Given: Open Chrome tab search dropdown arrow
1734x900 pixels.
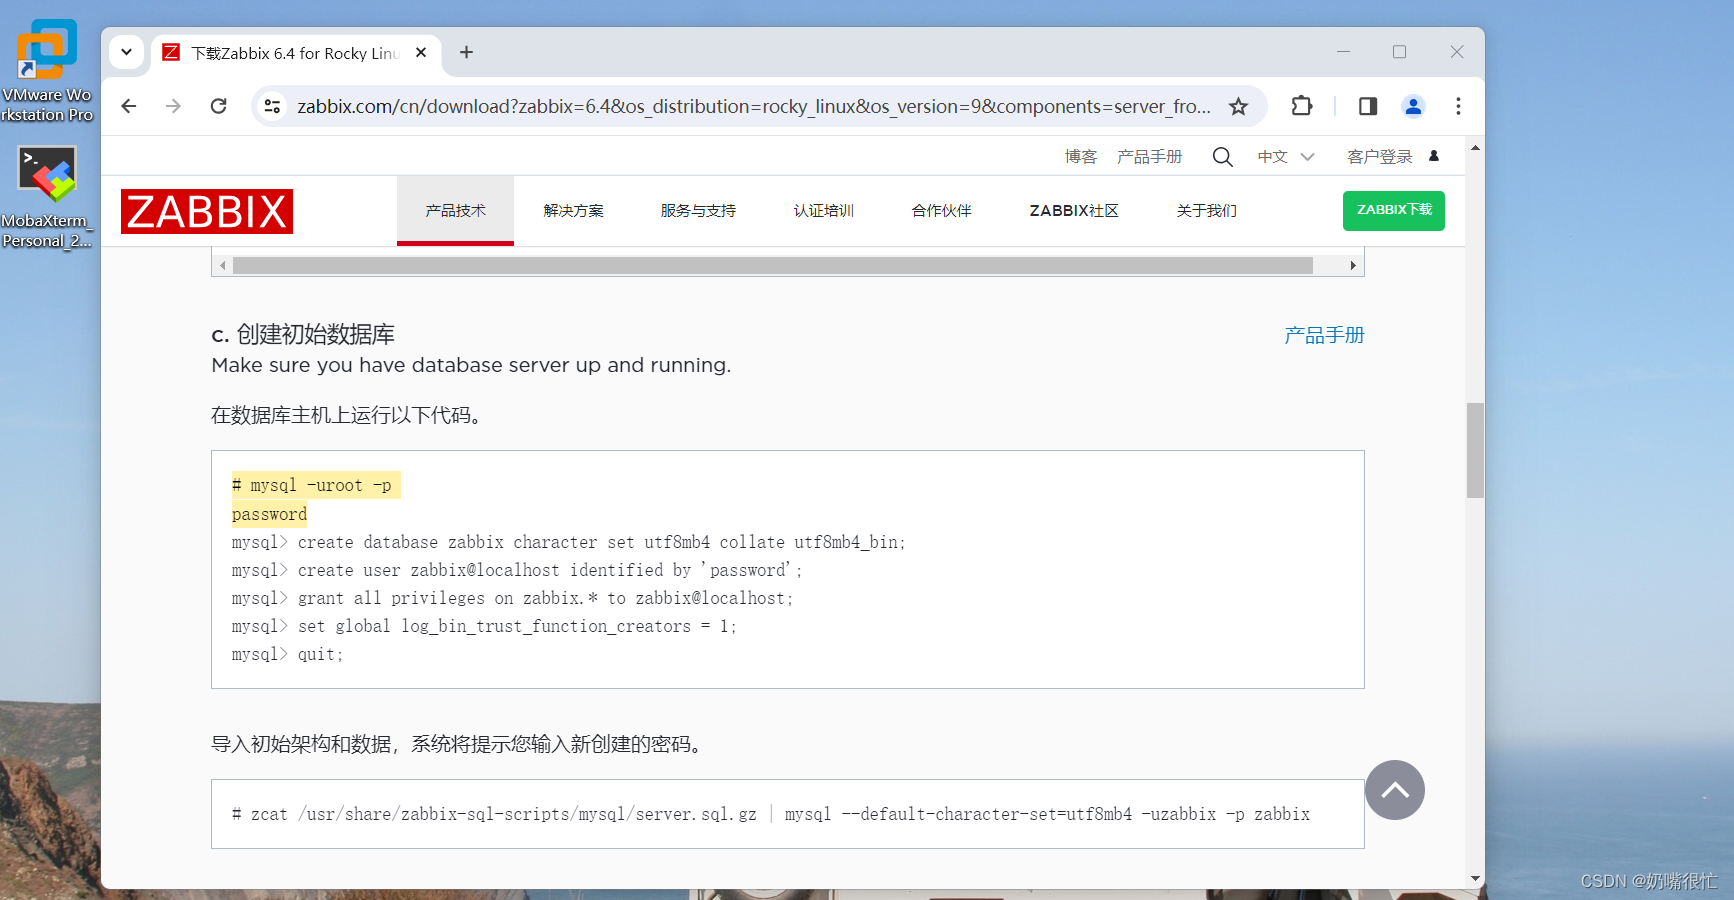Looking at the screenshot, I should tap(127, 52).
